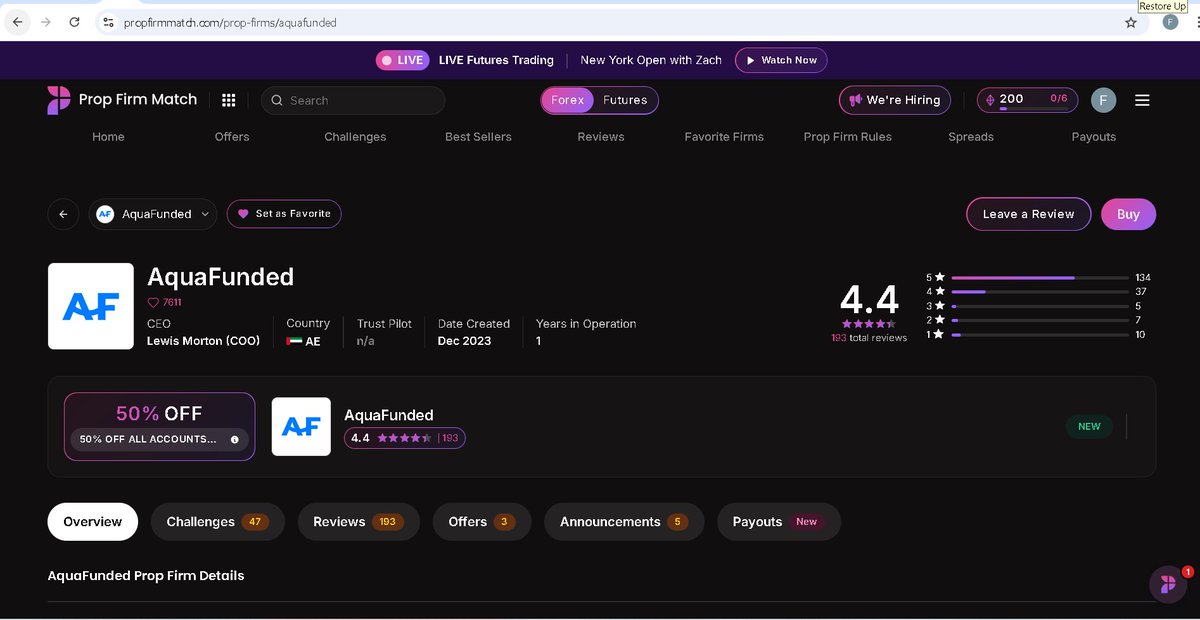Open the 200 points counter
1200x620 pixels.
tap(1029, 100)
